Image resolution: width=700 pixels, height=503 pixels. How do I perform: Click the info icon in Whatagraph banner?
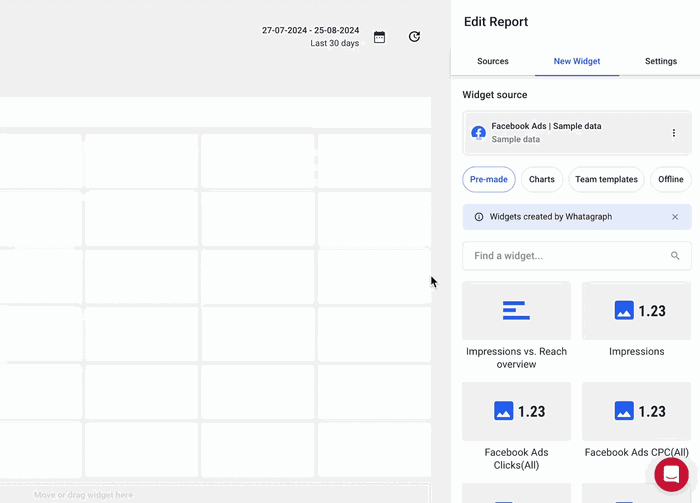point(479,217)
